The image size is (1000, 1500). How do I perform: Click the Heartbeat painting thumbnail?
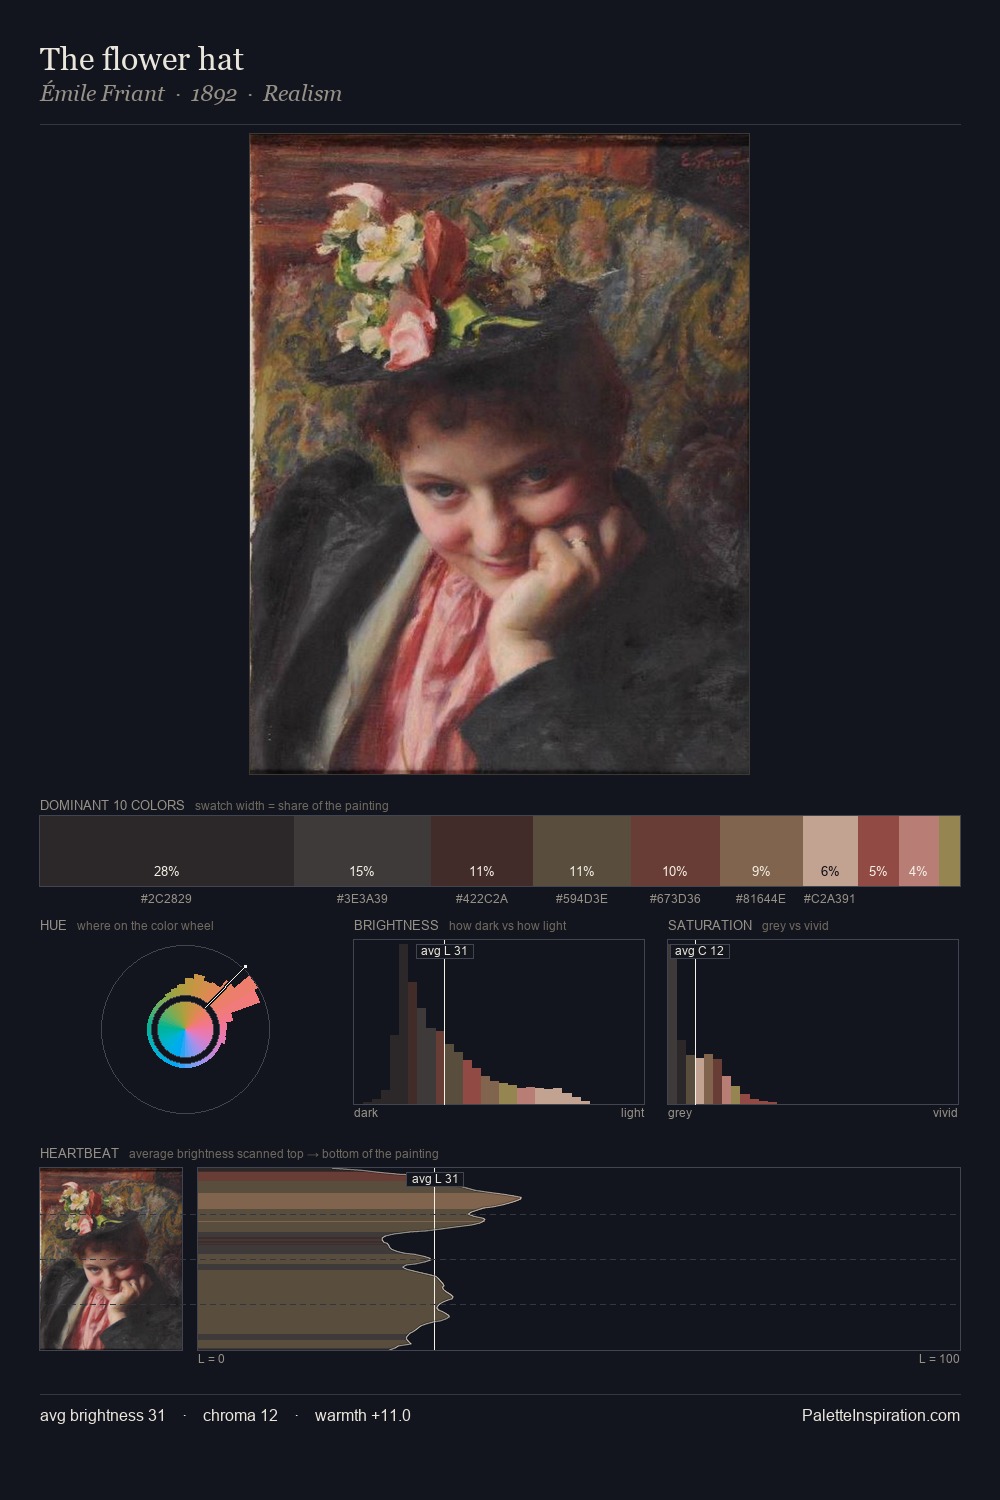pyautogui.click(x=111, y=1259)
